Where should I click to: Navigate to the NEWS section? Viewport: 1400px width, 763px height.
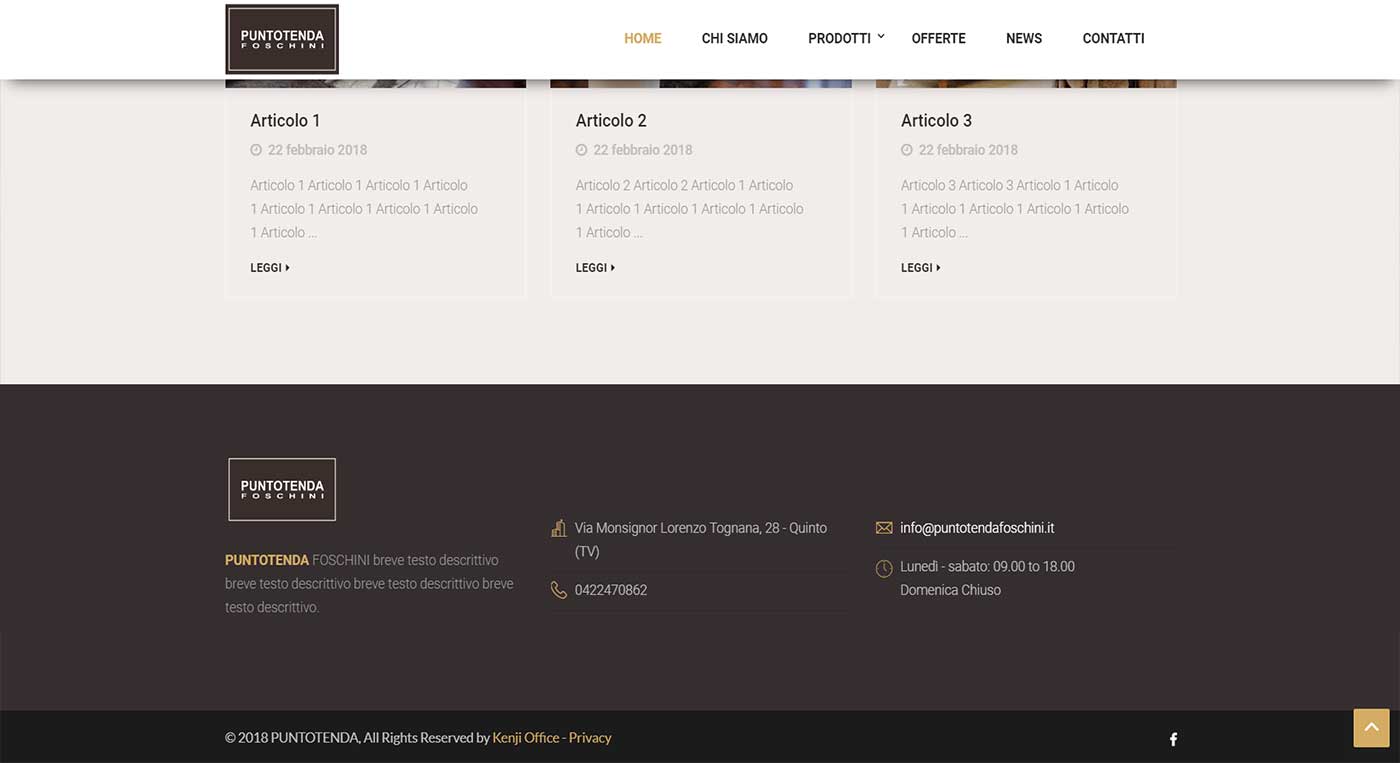point(1023,39)
